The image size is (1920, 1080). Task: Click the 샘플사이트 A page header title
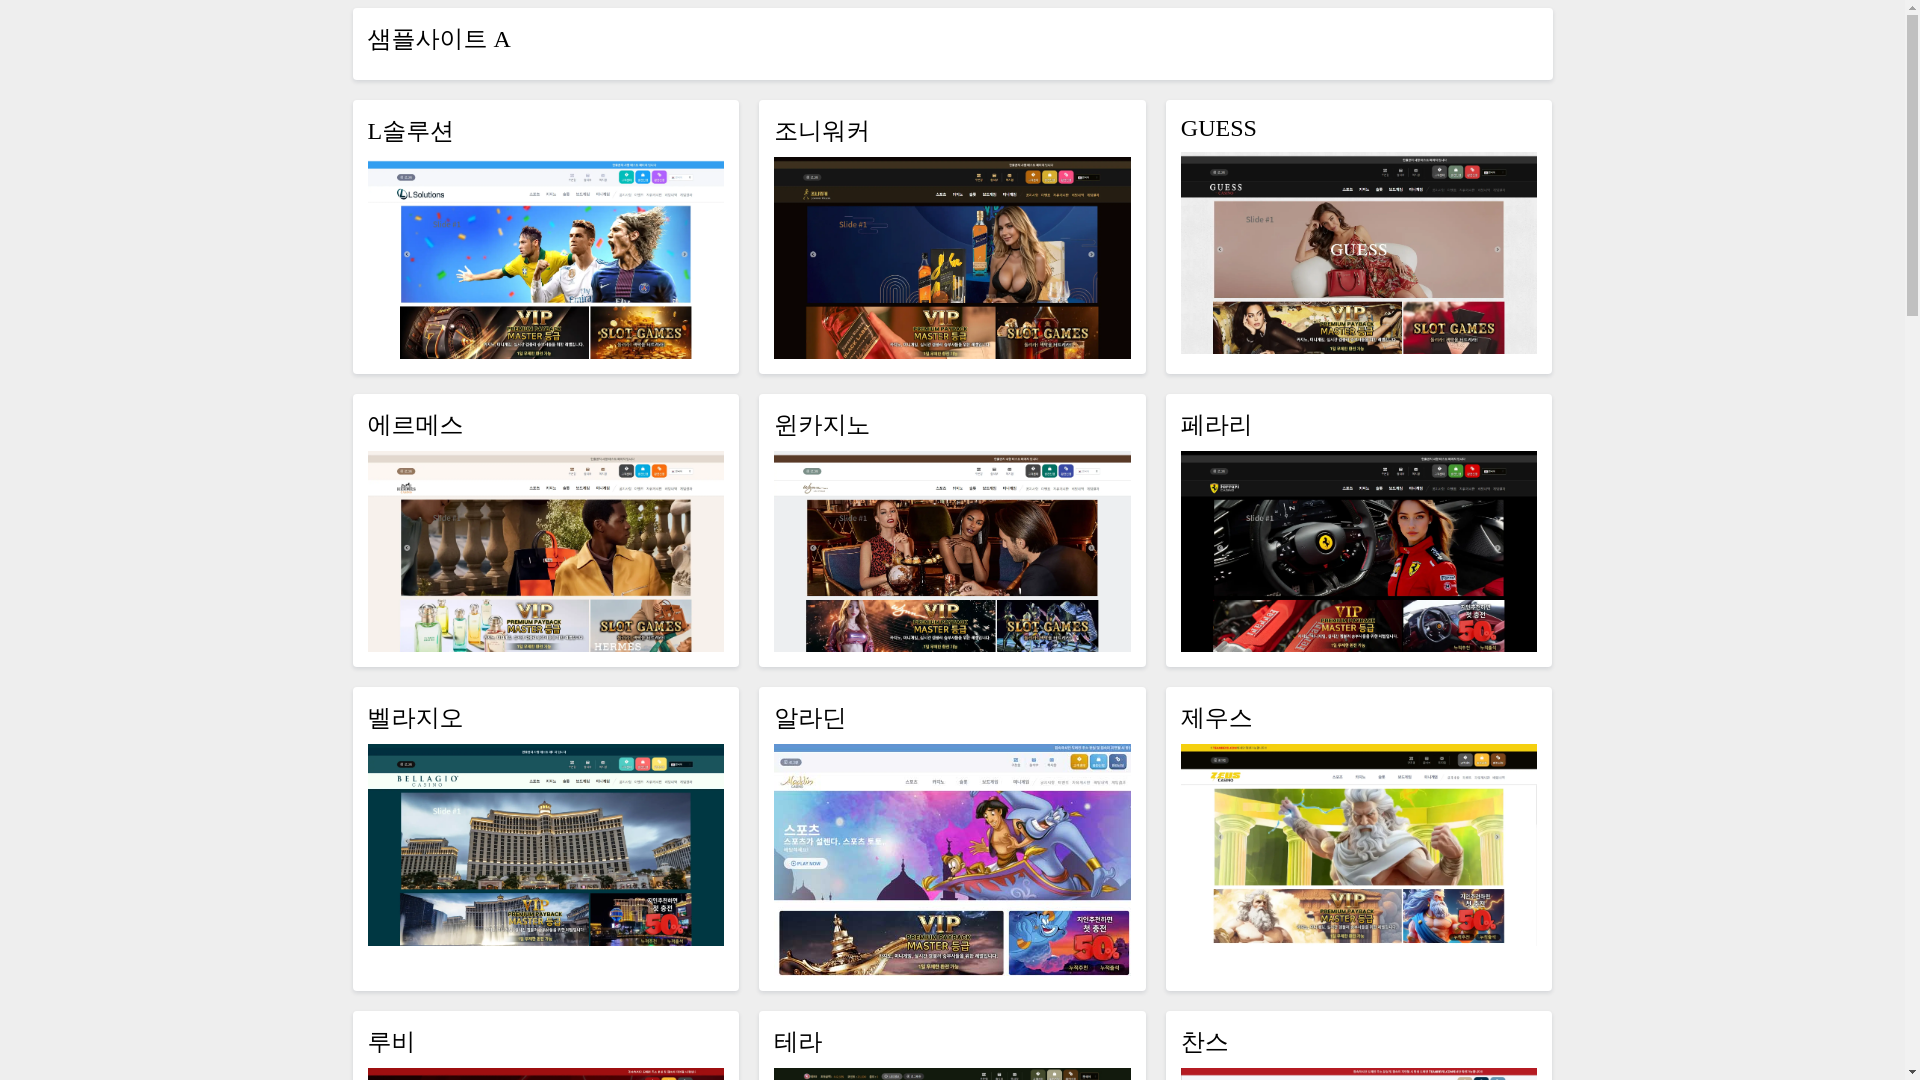click(x=438, y=40)
